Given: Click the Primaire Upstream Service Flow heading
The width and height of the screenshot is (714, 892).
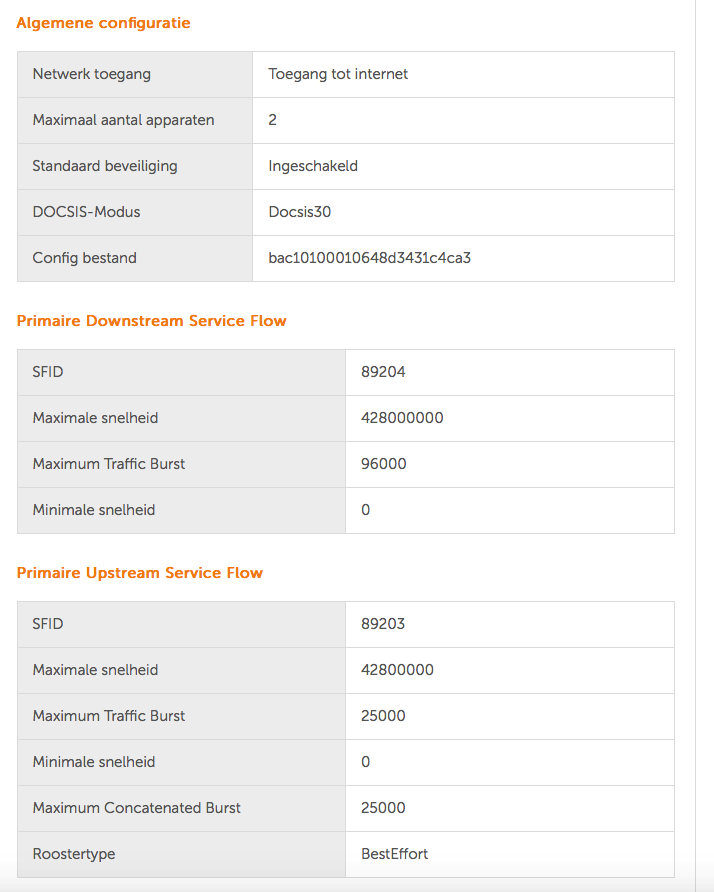Looking at the screenshot, I should [x=139, y=573].
